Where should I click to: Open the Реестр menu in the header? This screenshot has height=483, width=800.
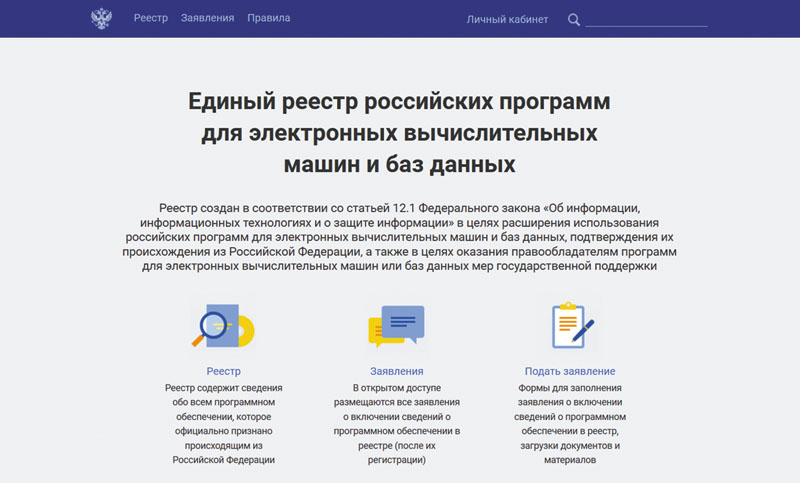tap(151, 18)
